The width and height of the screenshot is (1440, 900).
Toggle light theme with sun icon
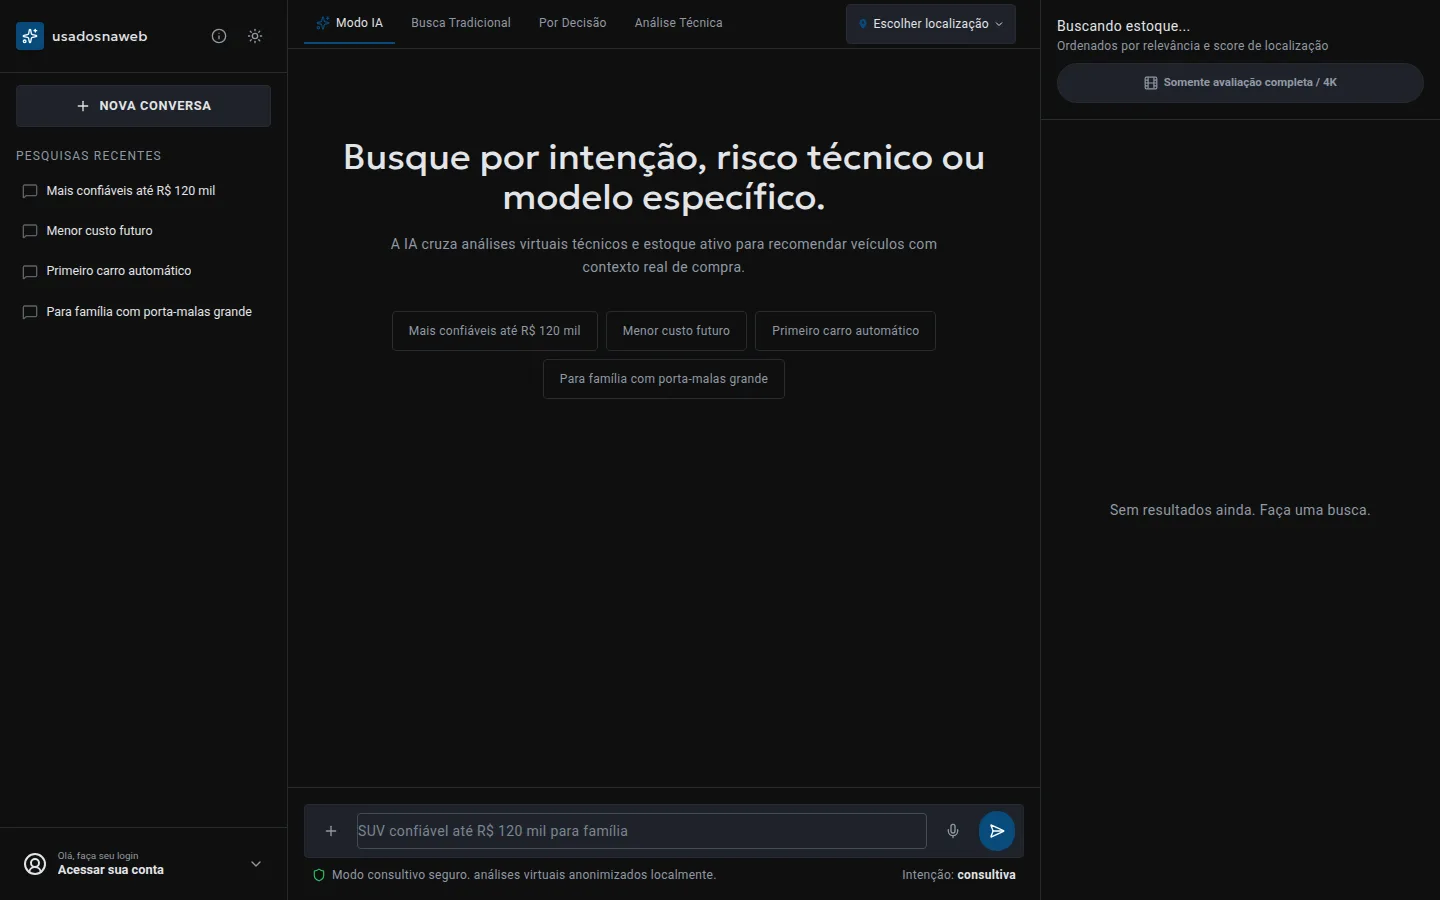click(255, 36)
